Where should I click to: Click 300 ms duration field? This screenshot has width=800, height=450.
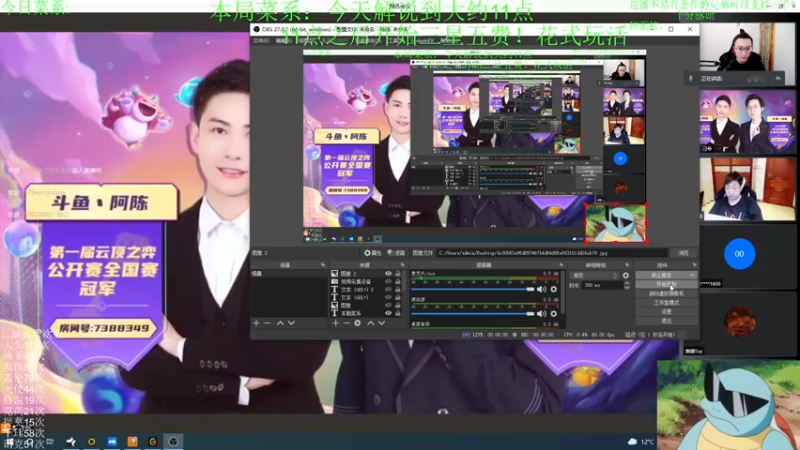click(x=603, y=285)
